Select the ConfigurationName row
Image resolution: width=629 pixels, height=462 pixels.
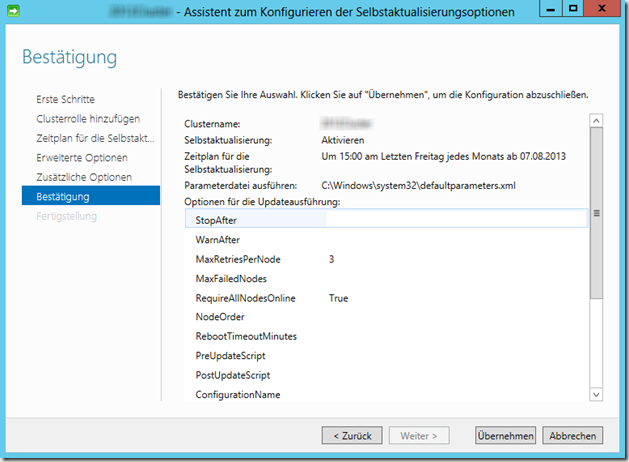[386, 394]
